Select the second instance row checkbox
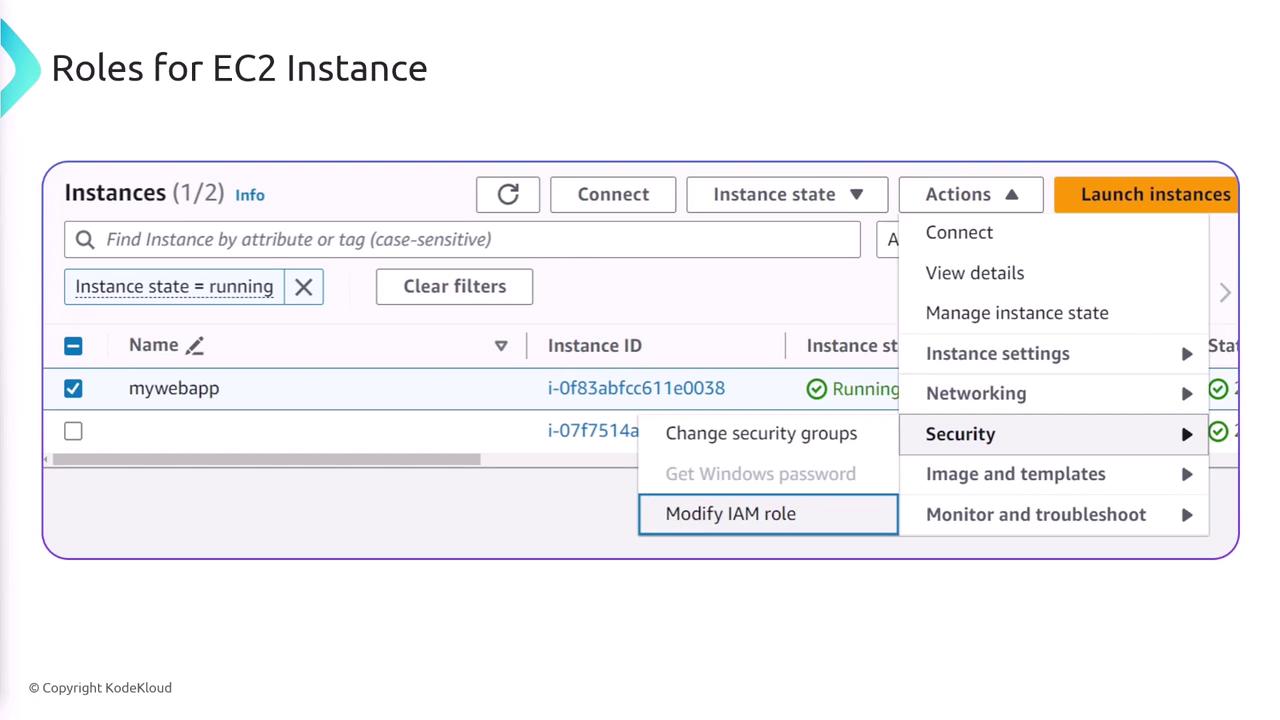This screenshot has height=720, width=1280. coord(73,431)
